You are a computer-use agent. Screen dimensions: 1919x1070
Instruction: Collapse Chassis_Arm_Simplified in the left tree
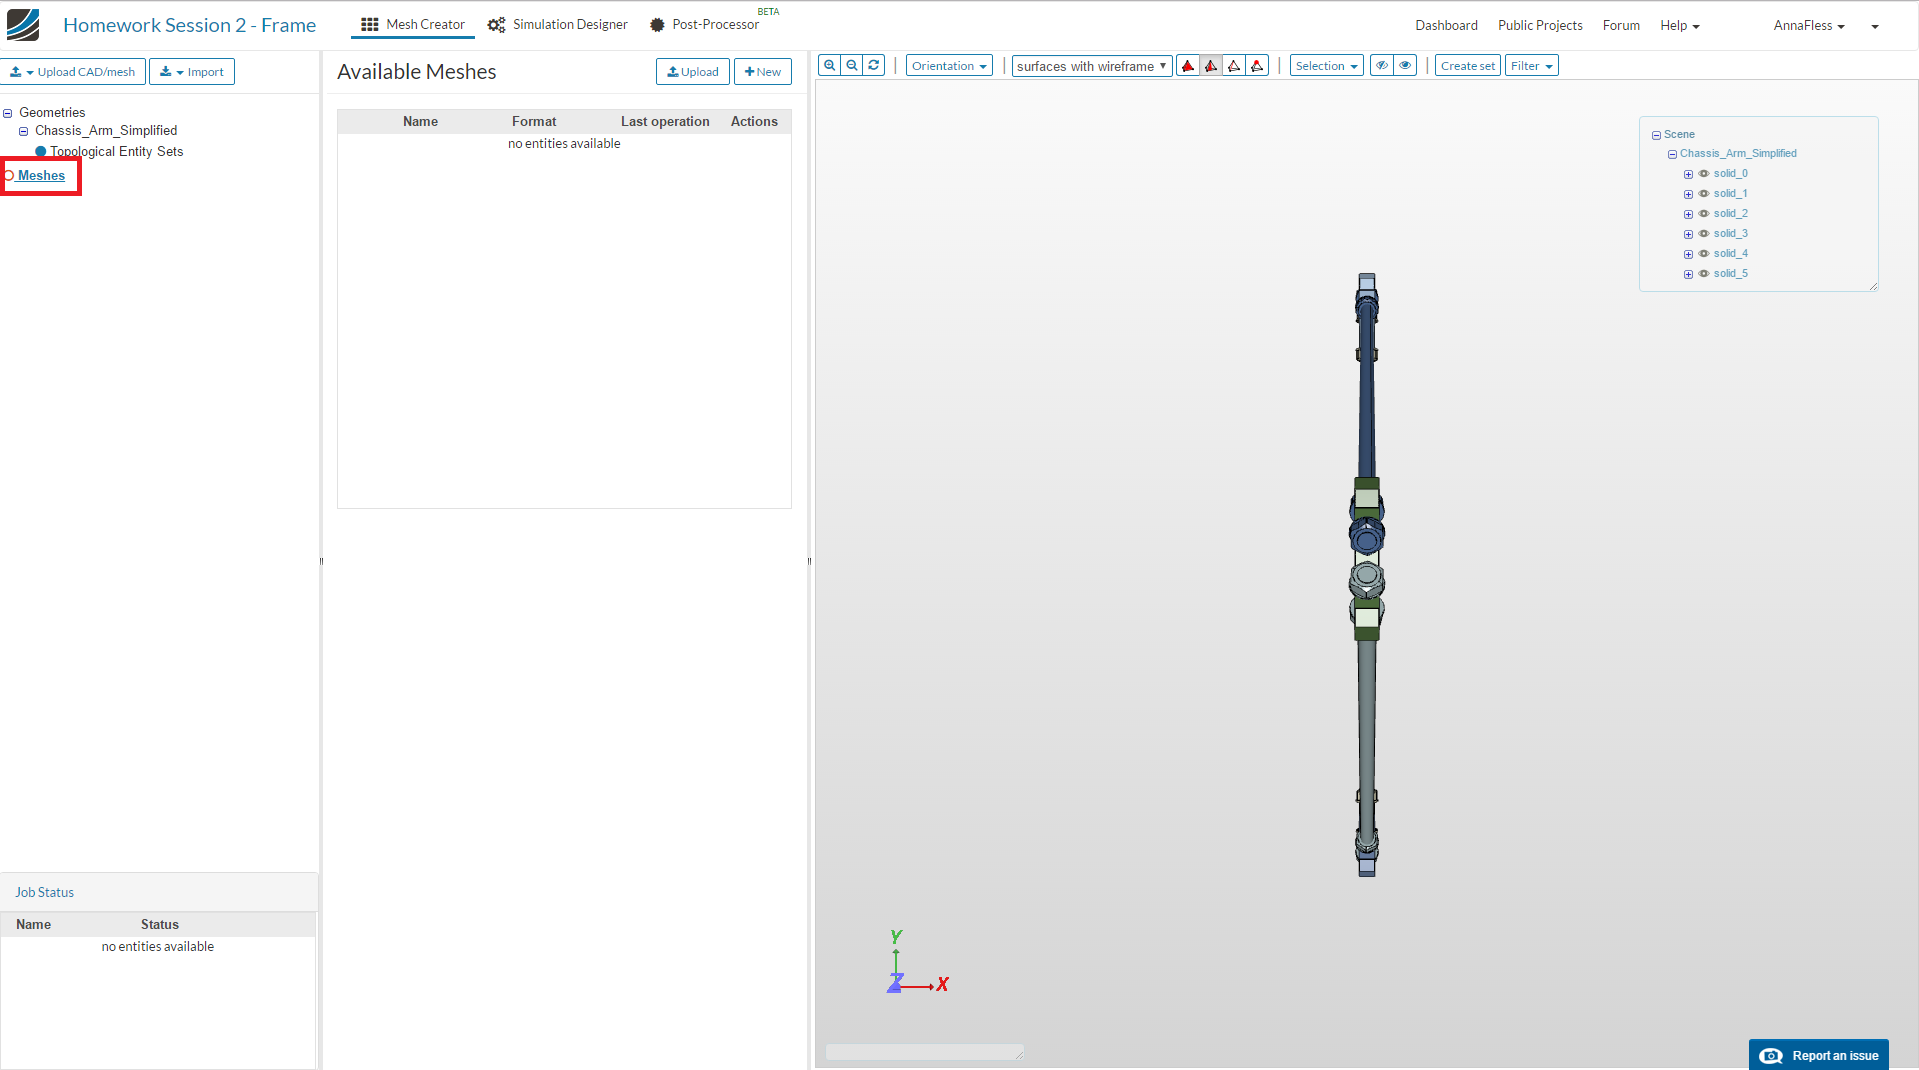click(24, 132)
